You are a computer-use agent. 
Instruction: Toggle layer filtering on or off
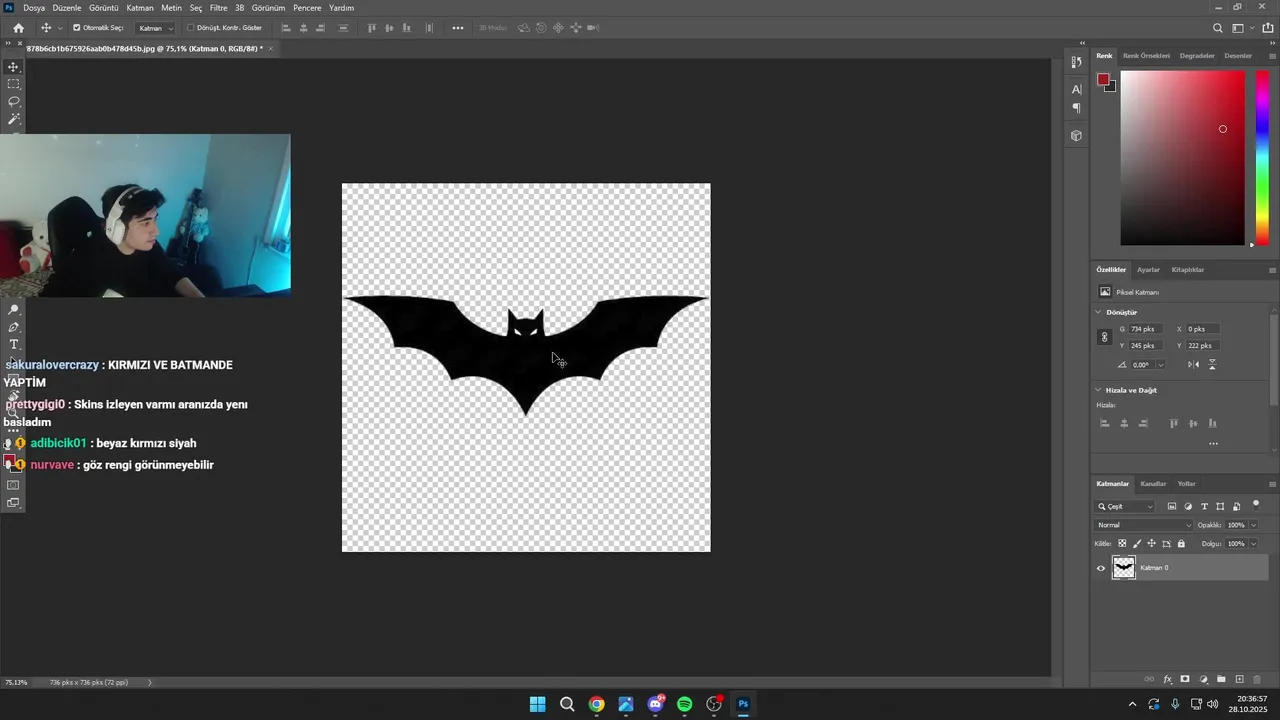tap(1256, 504)
